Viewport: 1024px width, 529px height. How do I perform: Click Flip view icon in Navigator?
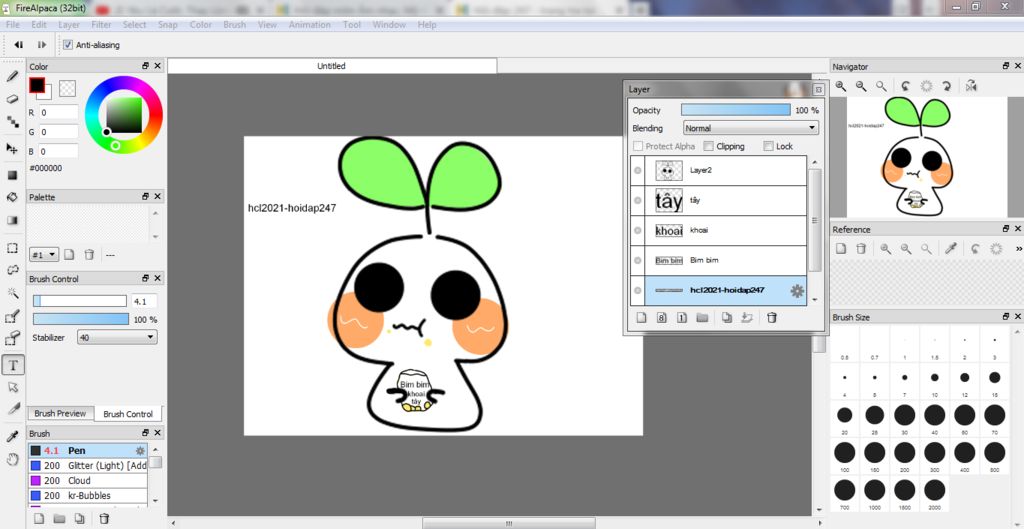click(971, 86)
